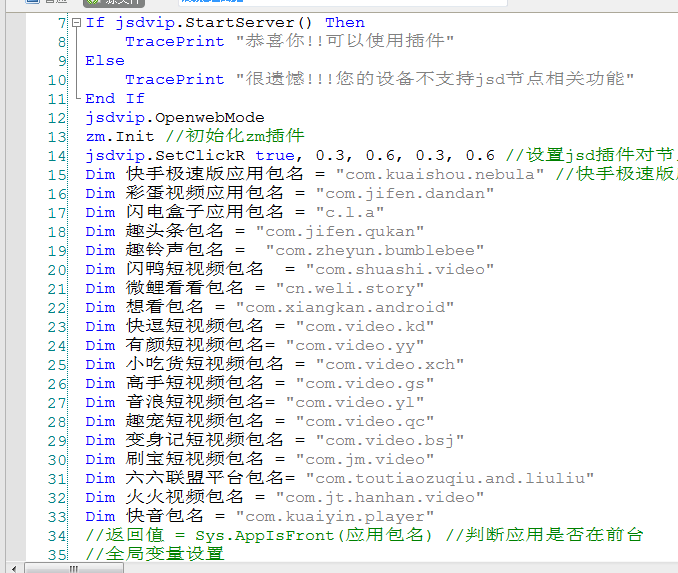
Task: Click variable 闪电盒子应用包名
Action: pyautogui.click(x=205, y=212)
